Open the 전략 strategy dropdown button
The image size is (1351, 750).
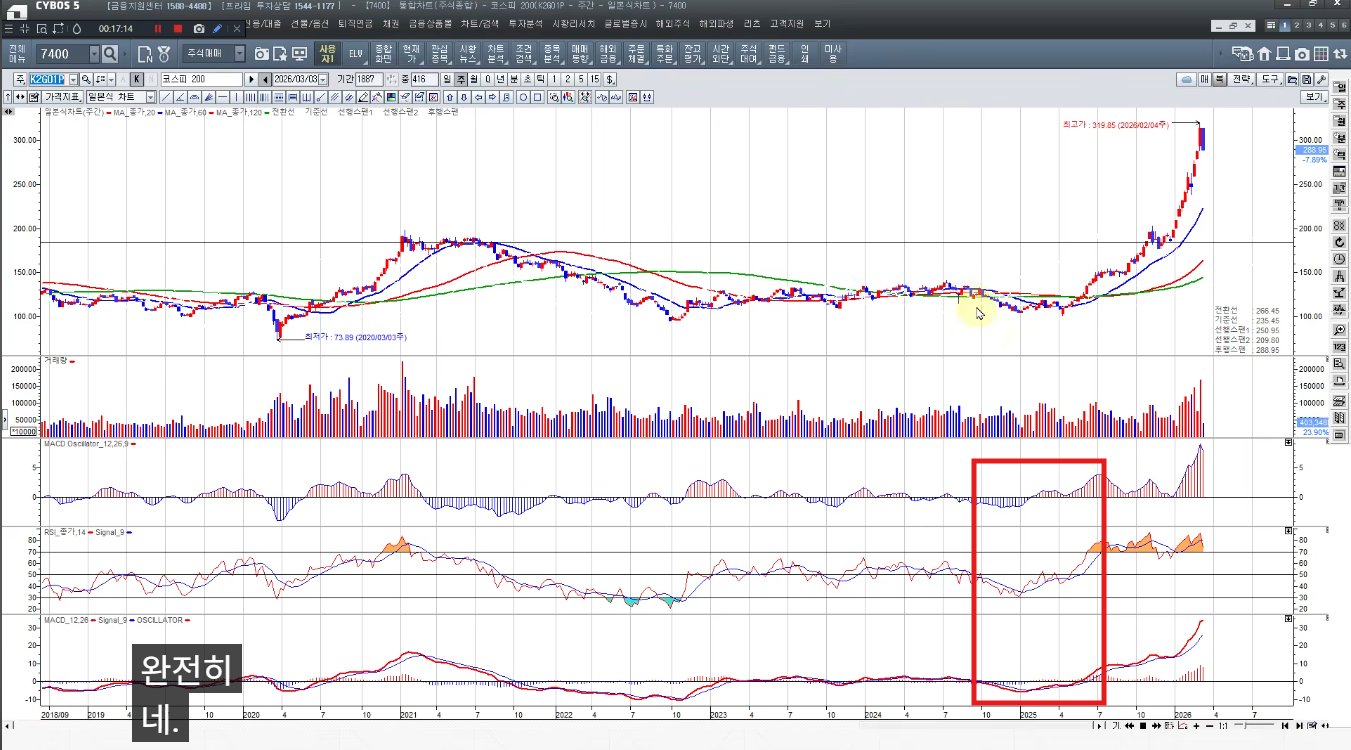point(1241,79)
